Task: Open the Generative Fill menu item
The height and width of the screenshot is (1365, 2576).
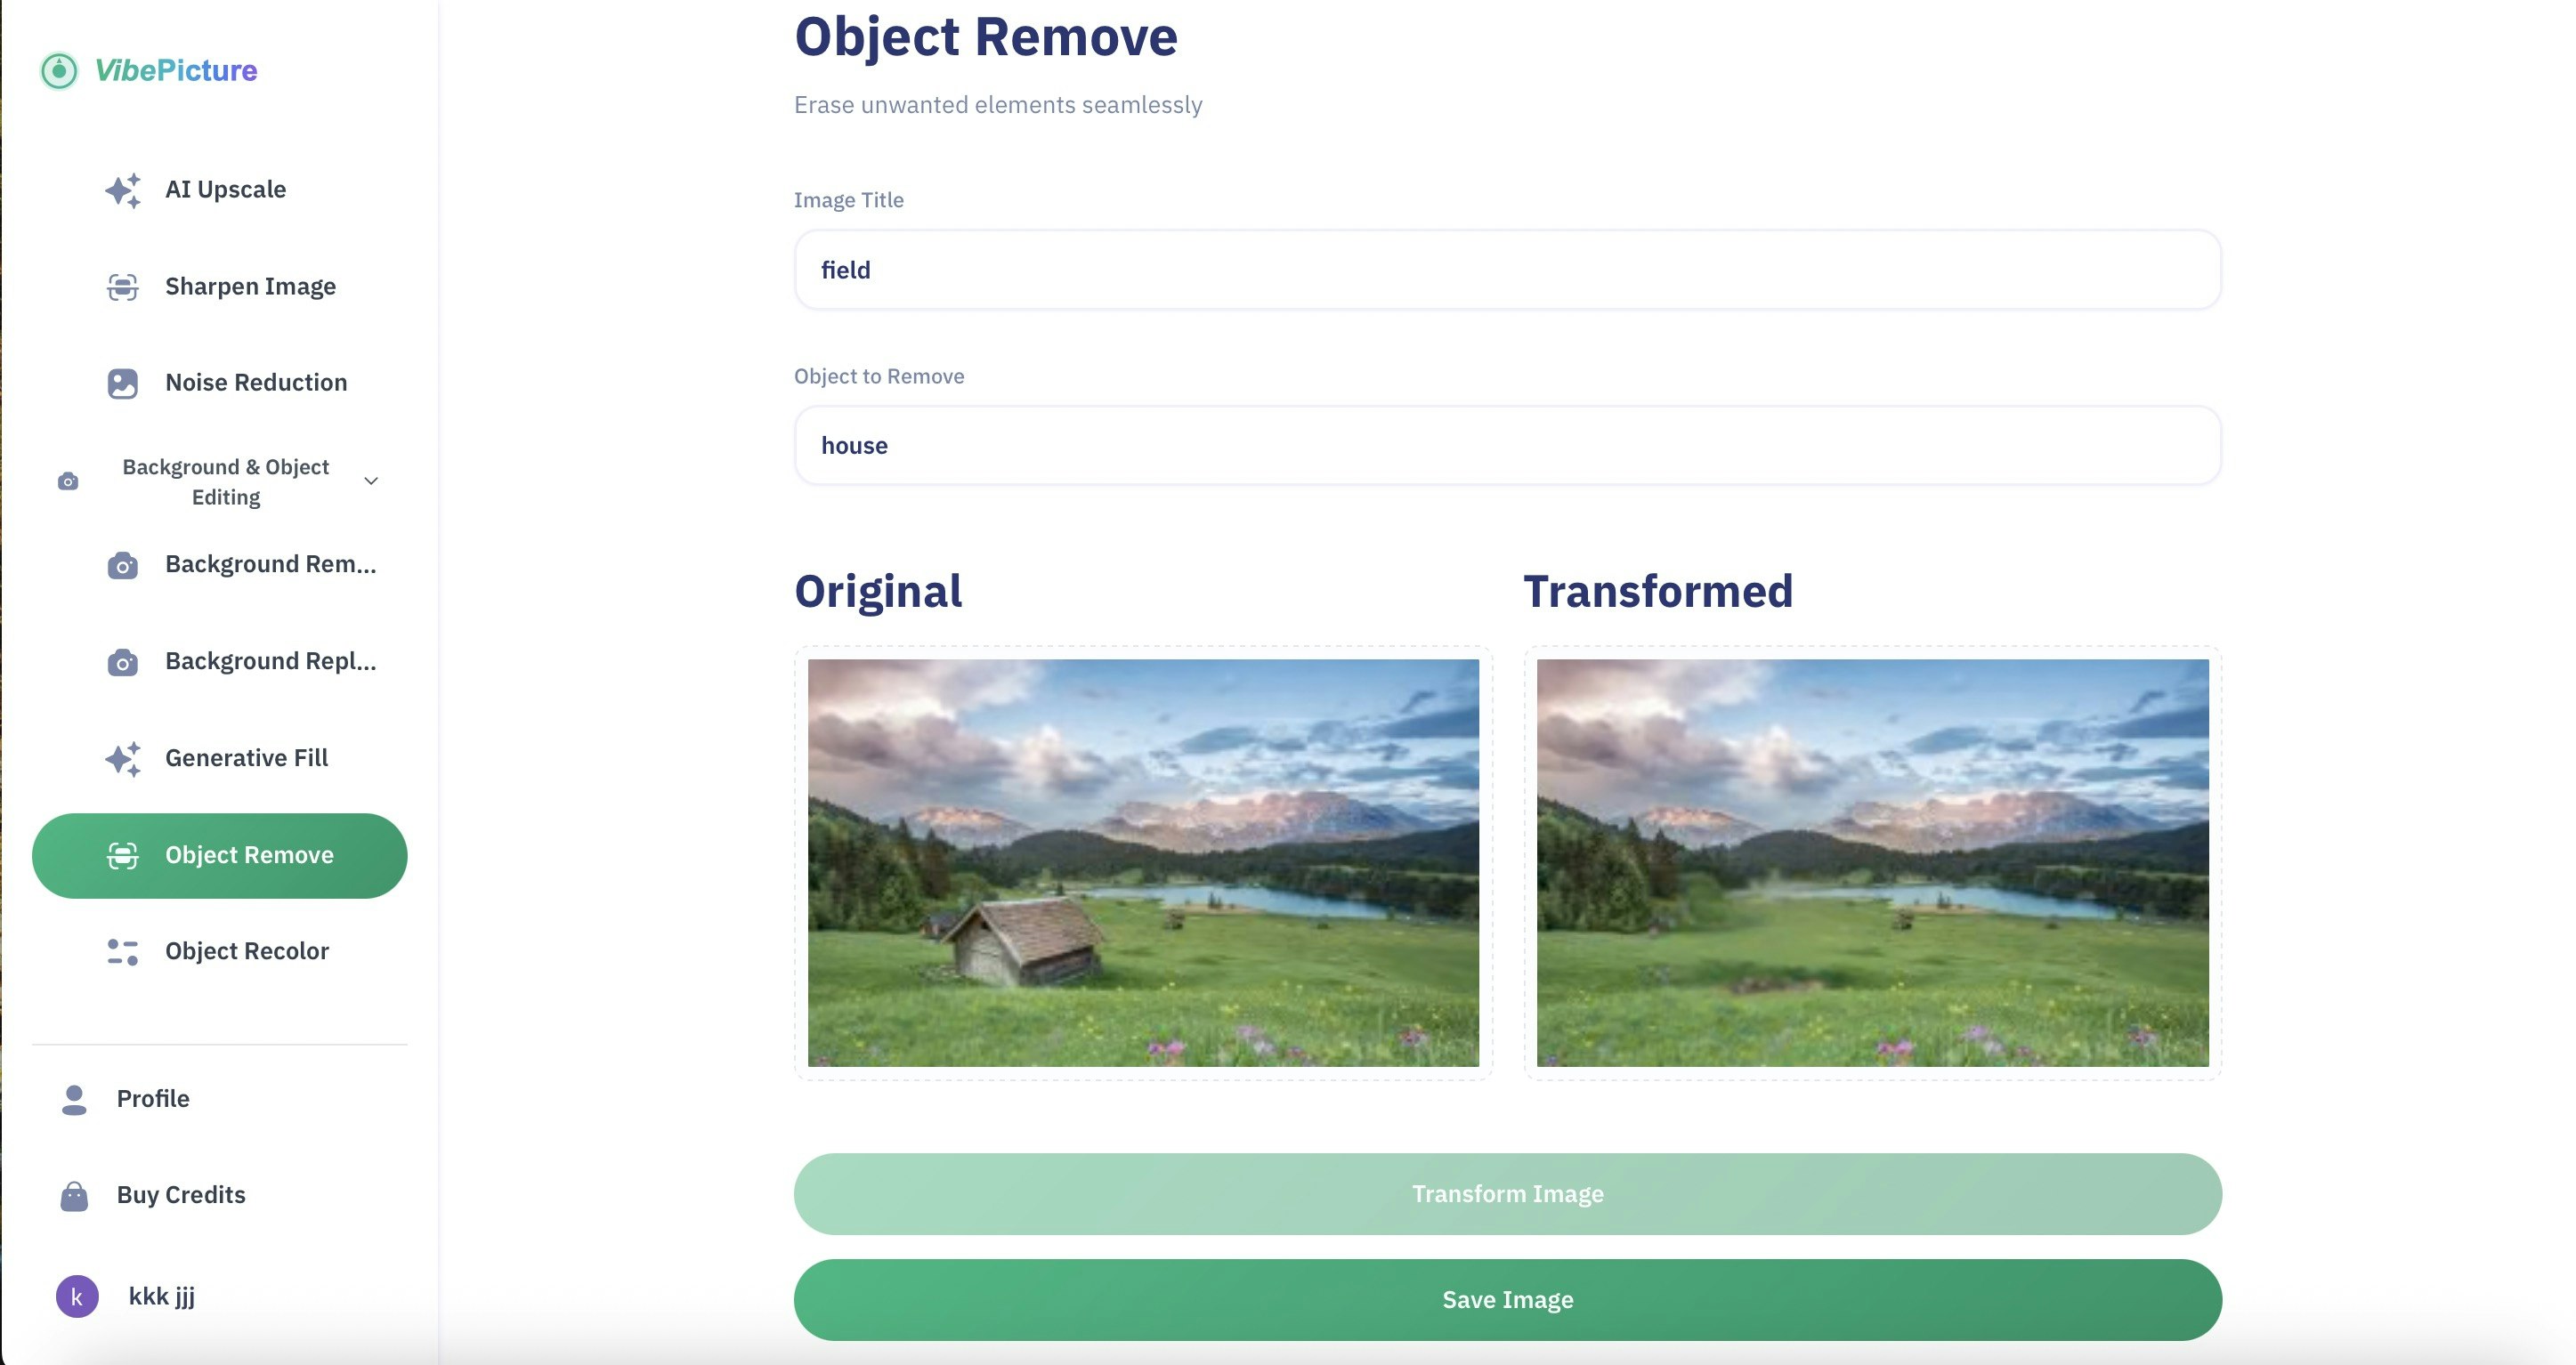Action: pyautogui.click(x=246, y=758)
